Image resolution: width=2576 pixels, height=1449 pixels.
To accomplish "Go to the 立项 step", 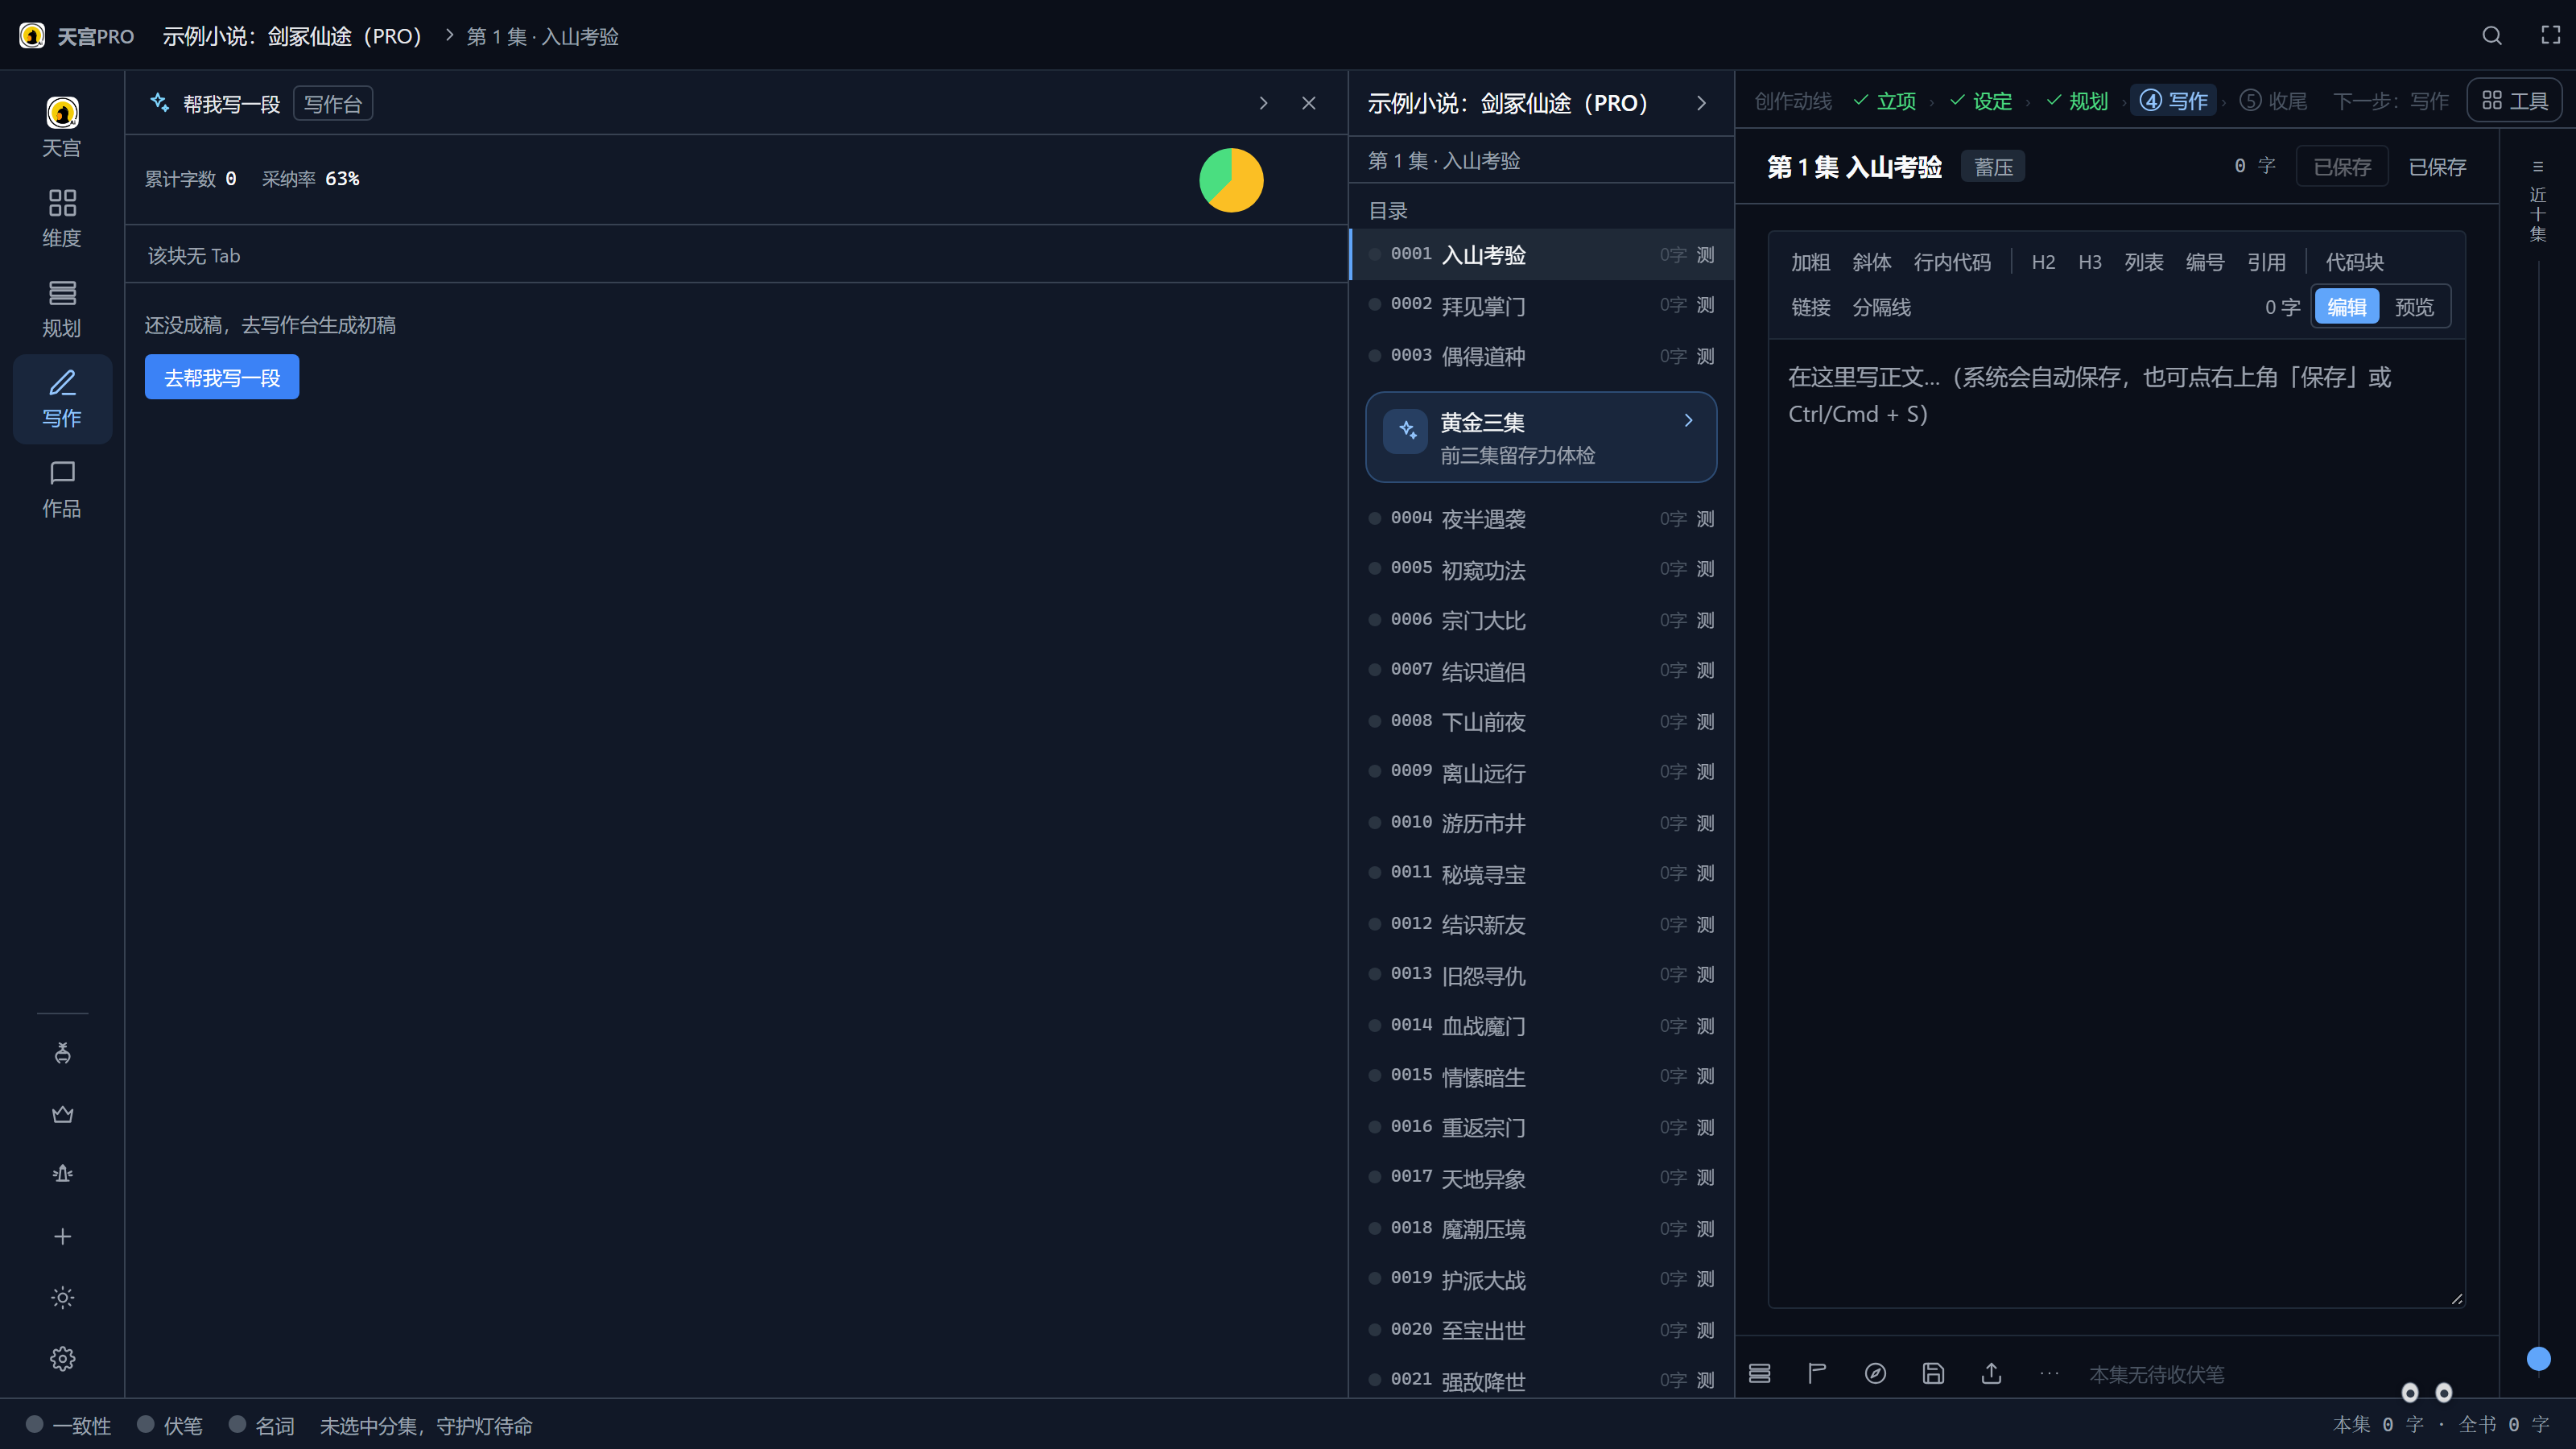I will point(1885,101).
